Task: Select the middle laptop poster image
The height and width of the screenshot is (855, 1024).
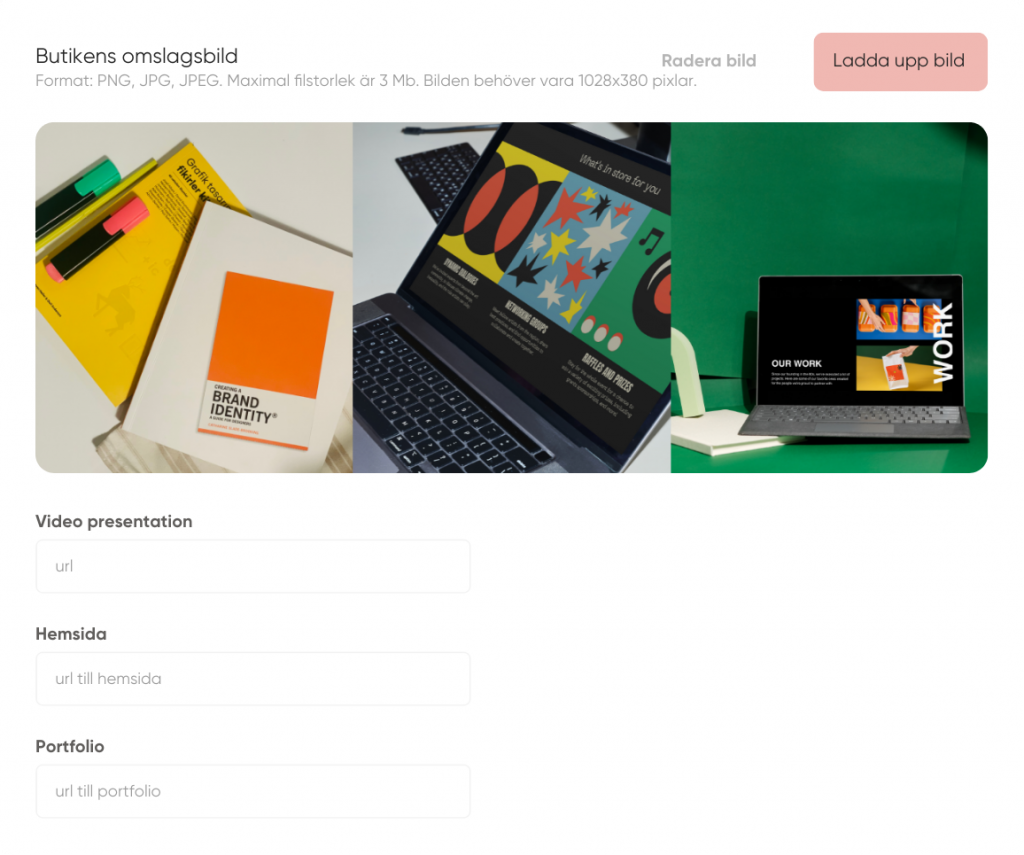Action: 511,297
